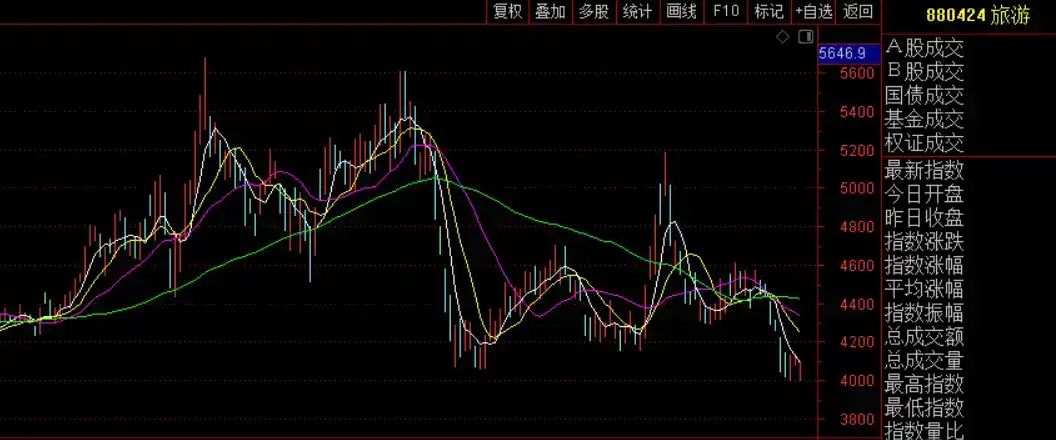Screen dimensions: 1056x440
Task: Click the 标记 mark button
Action: coord(768,11)
